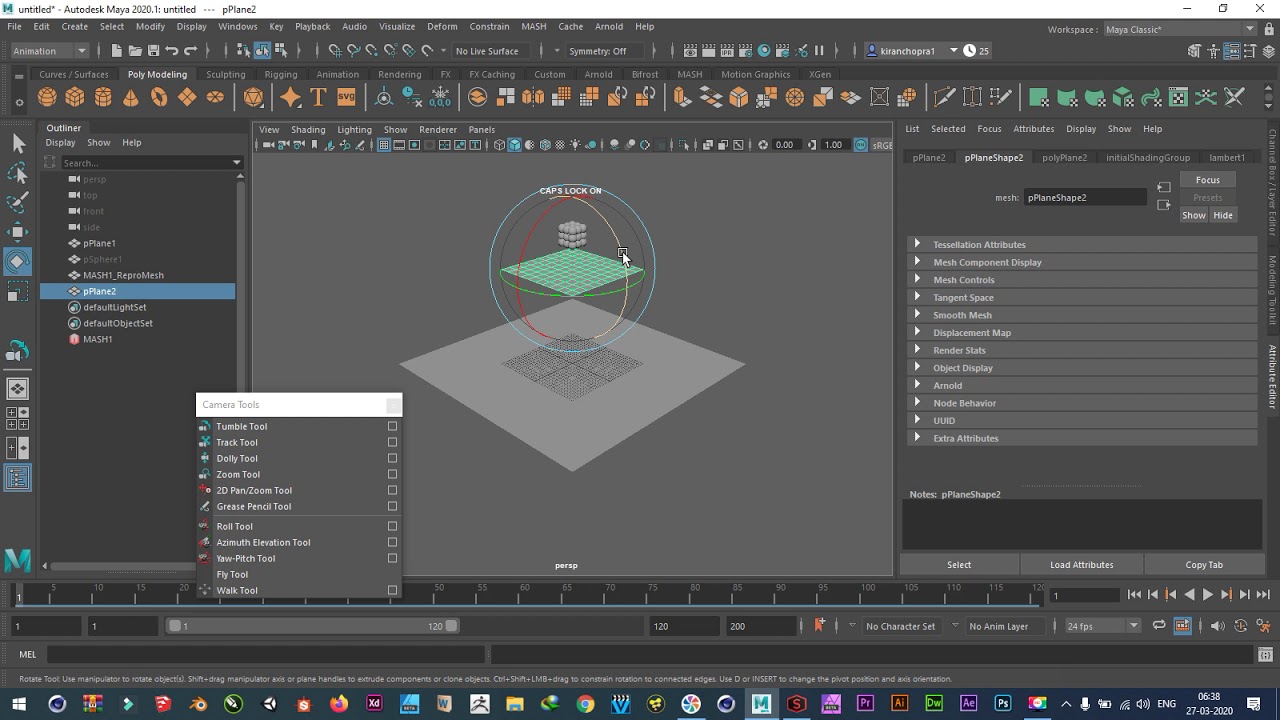Open Roll Tool options box
Screen dimensions: 1280x720
click(x=392, y=526)
